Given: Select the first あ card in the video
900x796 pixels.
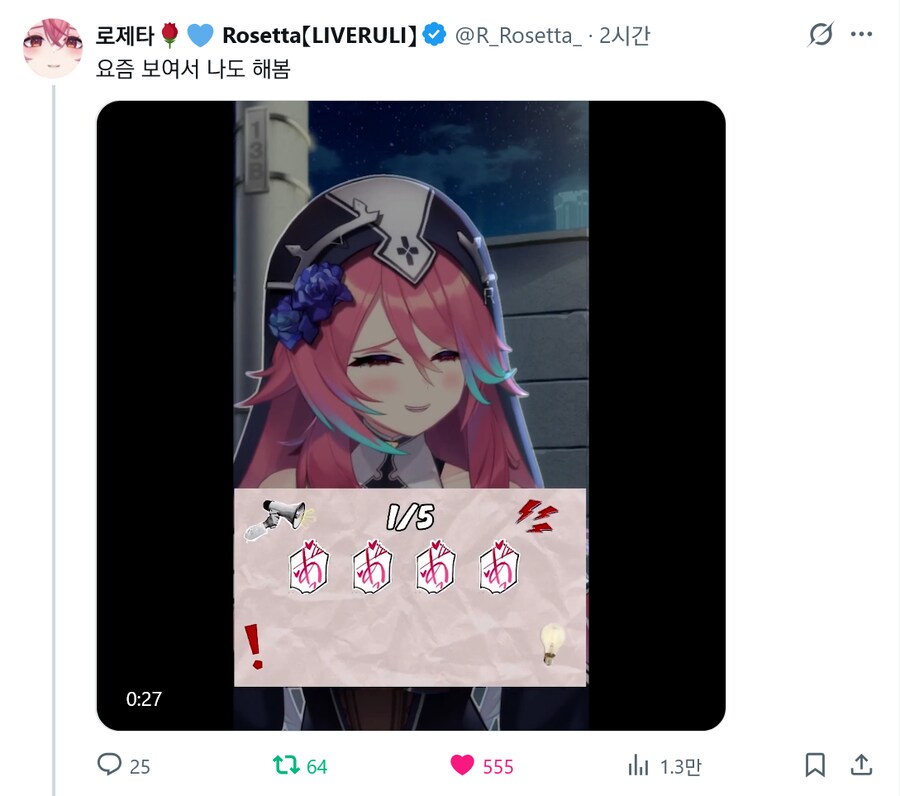Looking at the screenshot, I should point(309,566).
